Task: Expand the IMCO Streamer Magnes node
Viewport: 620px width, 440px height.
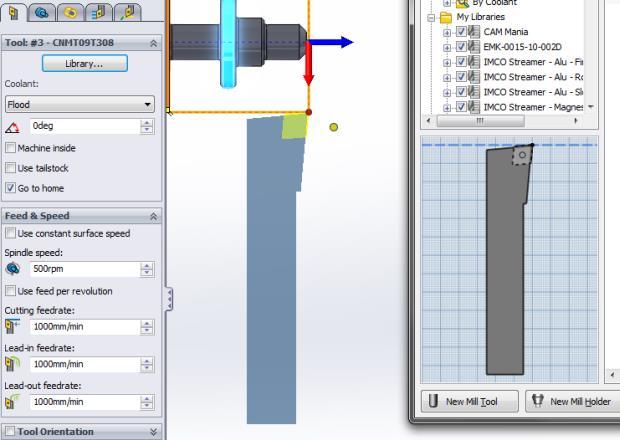Action: click(447, 108)
